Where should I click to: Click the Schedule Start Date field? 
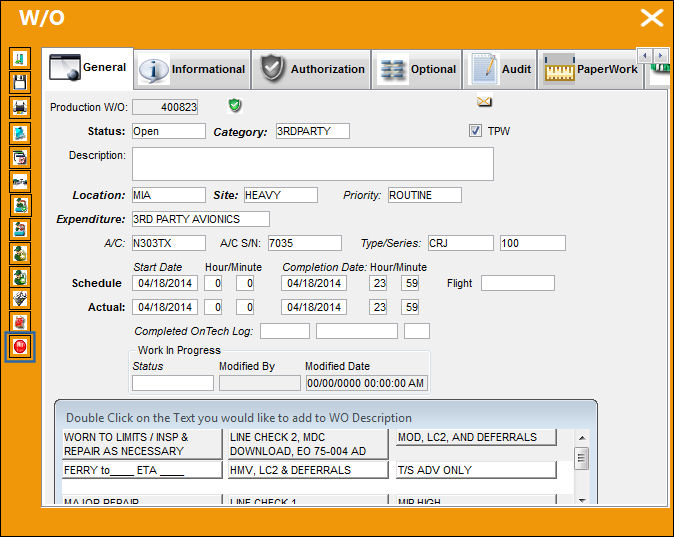point(165,283)
